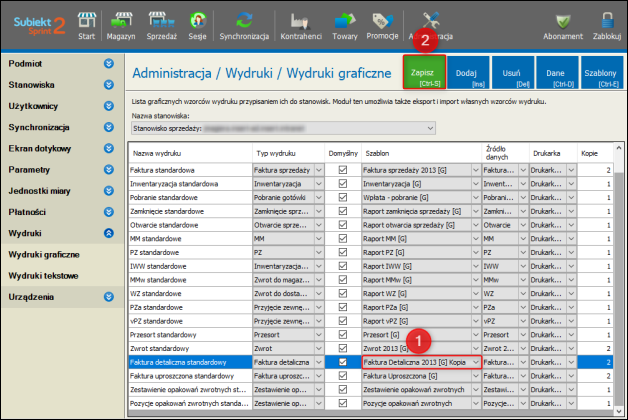Toggle Domyślny checkbox for Faktura detaliczna standardowa

tap(343, 361)
